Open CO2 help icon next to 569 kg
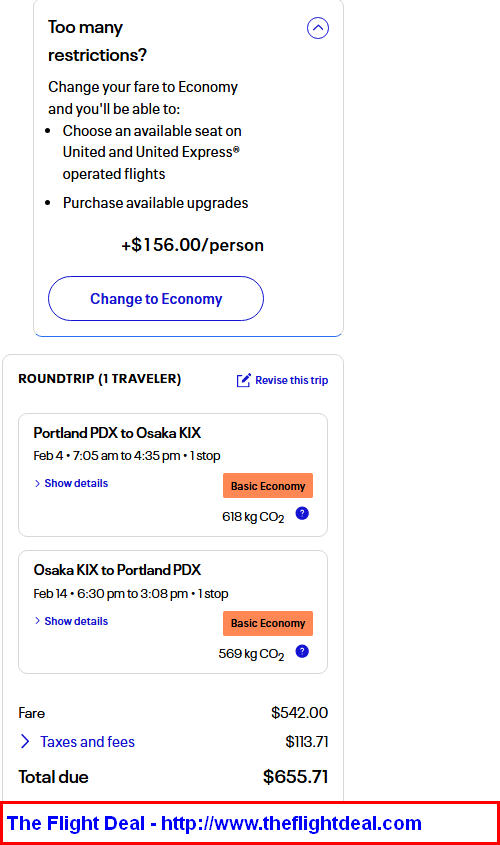Image resolution: width=500 pixels, height=845 pixels. click(302, 652)
